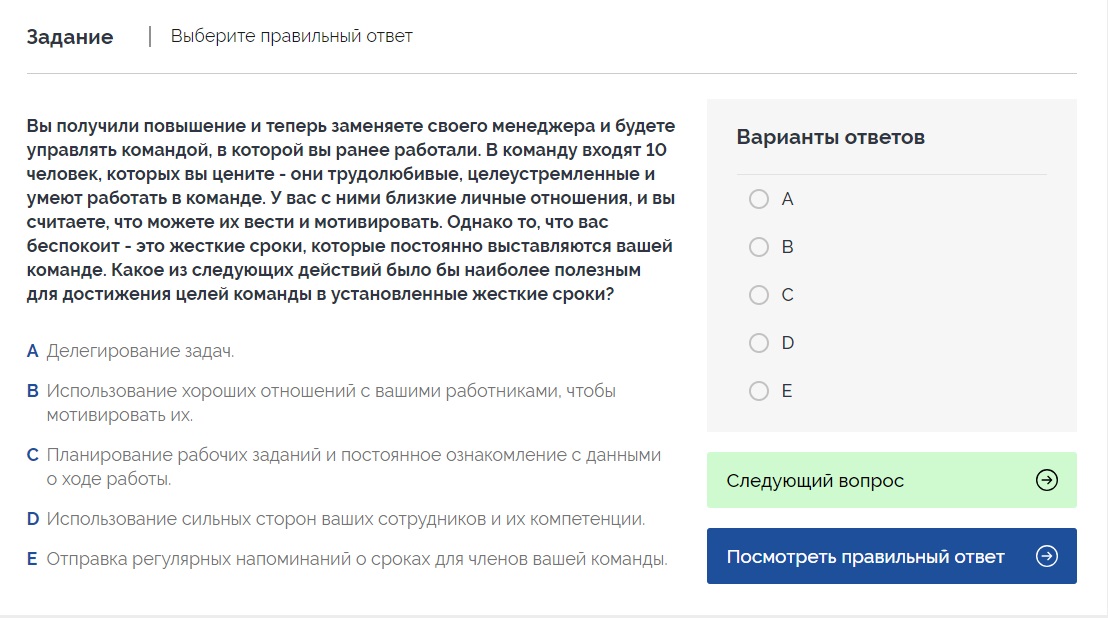Go to next question via Следующий вопрос
Screen dimensions: 1108x618
(815, 481)
